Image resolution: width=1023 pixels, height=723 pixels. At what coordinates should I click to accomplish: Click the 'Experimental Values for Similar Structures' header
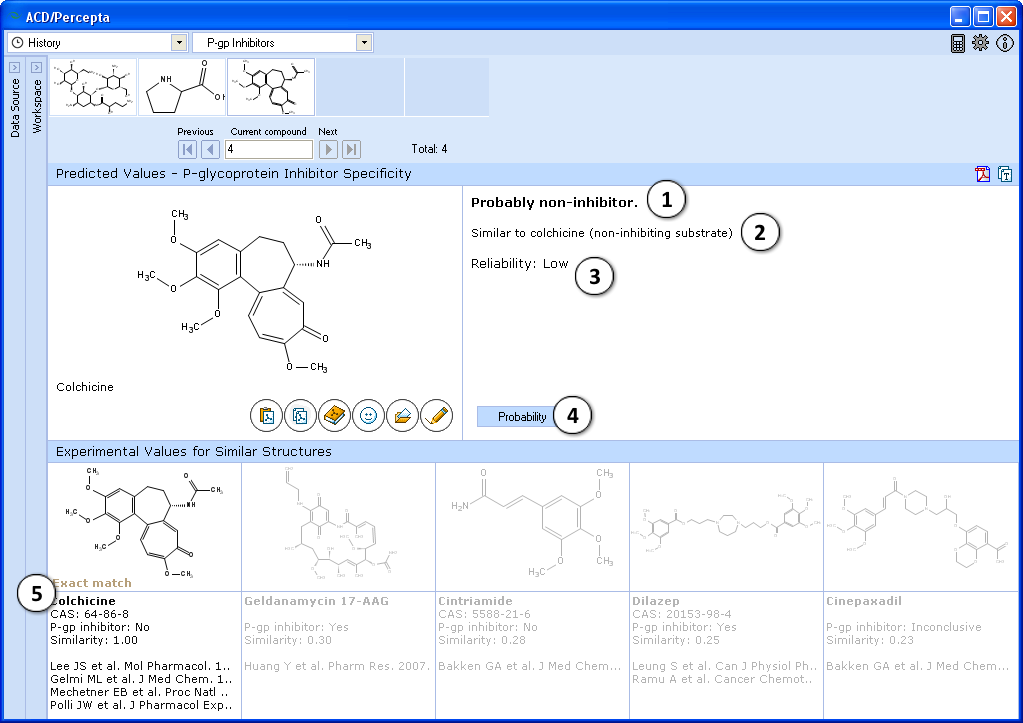tap(194, 452)
